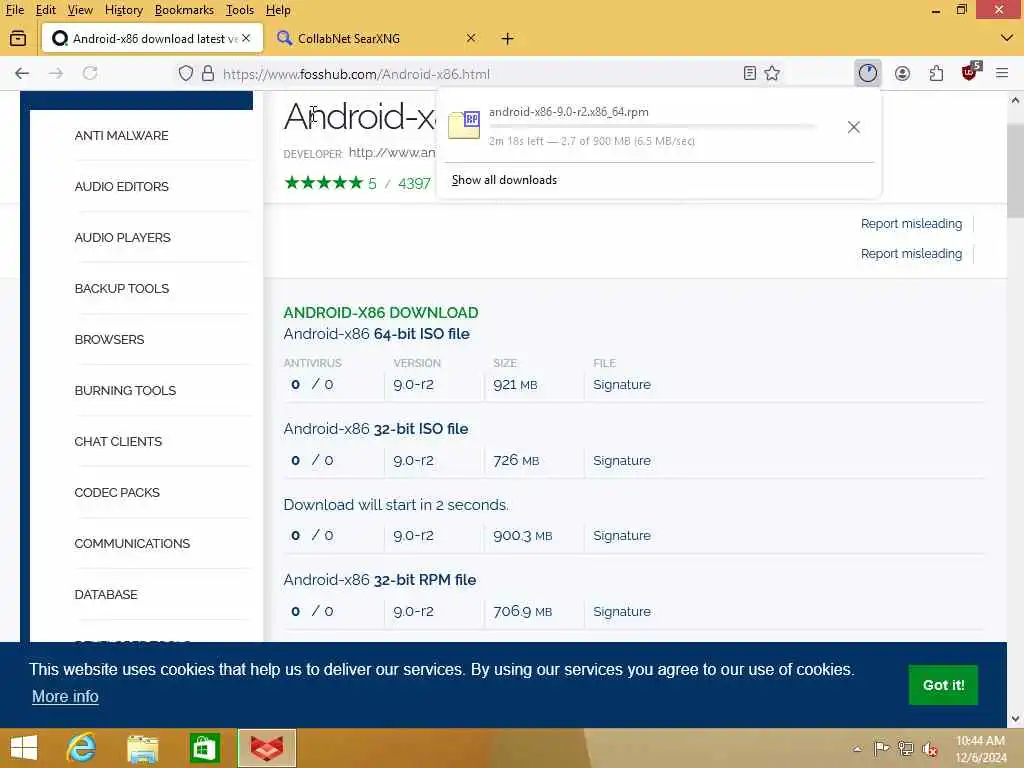Click the download progress bar
This screenshot has width=1024, height=768.
tap(653, 127)
